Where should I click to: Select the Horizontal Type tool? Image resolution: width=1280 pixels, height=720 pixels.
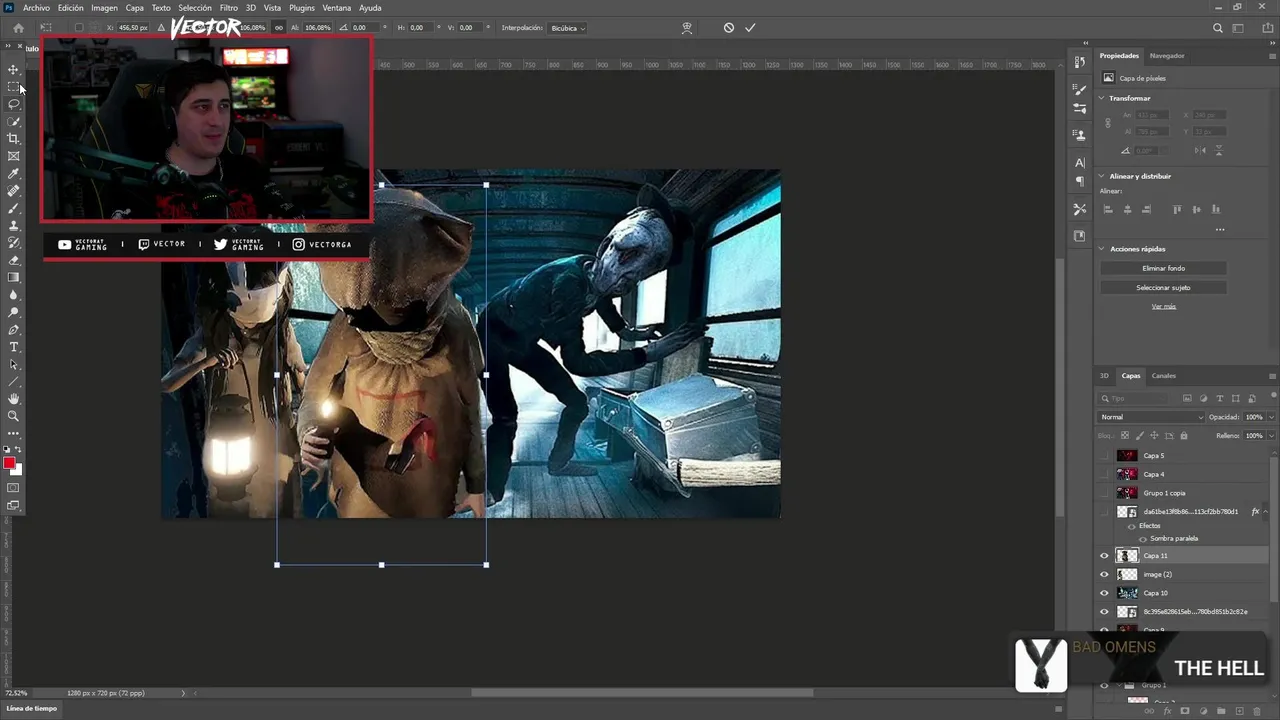point(14,347)
